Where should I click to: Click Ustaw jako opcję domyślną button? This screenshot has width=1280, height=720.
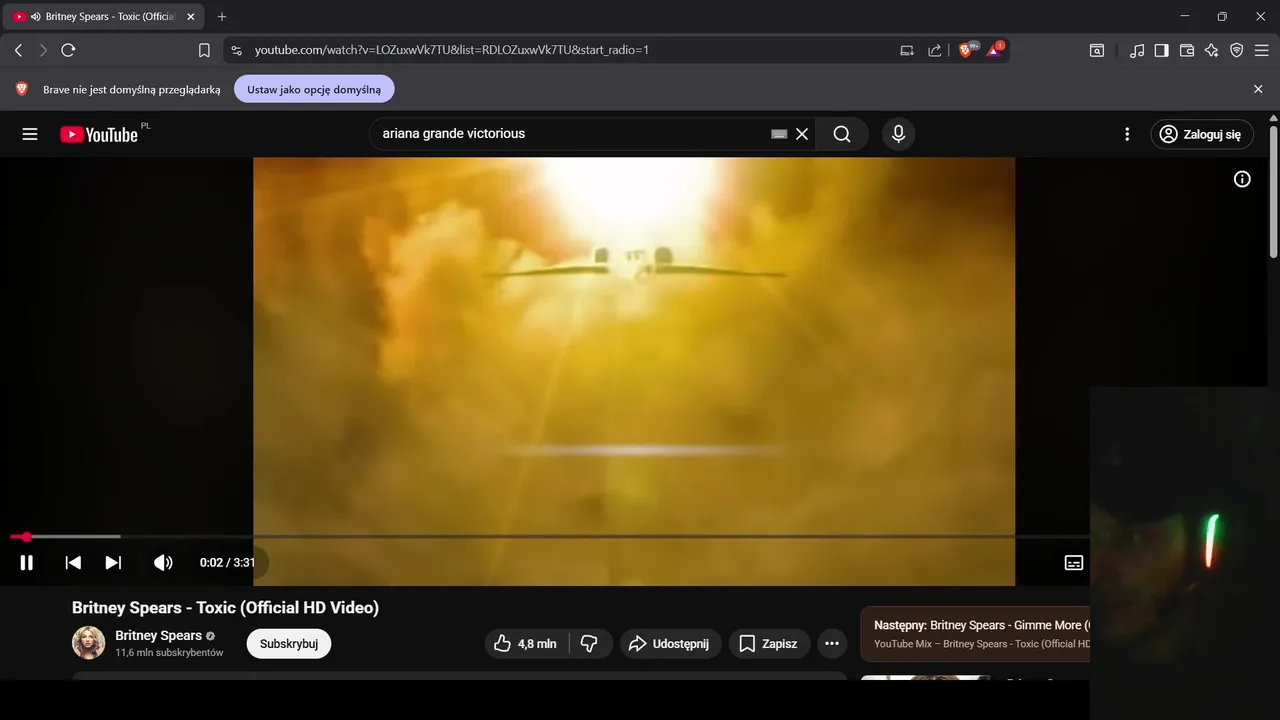314,89
